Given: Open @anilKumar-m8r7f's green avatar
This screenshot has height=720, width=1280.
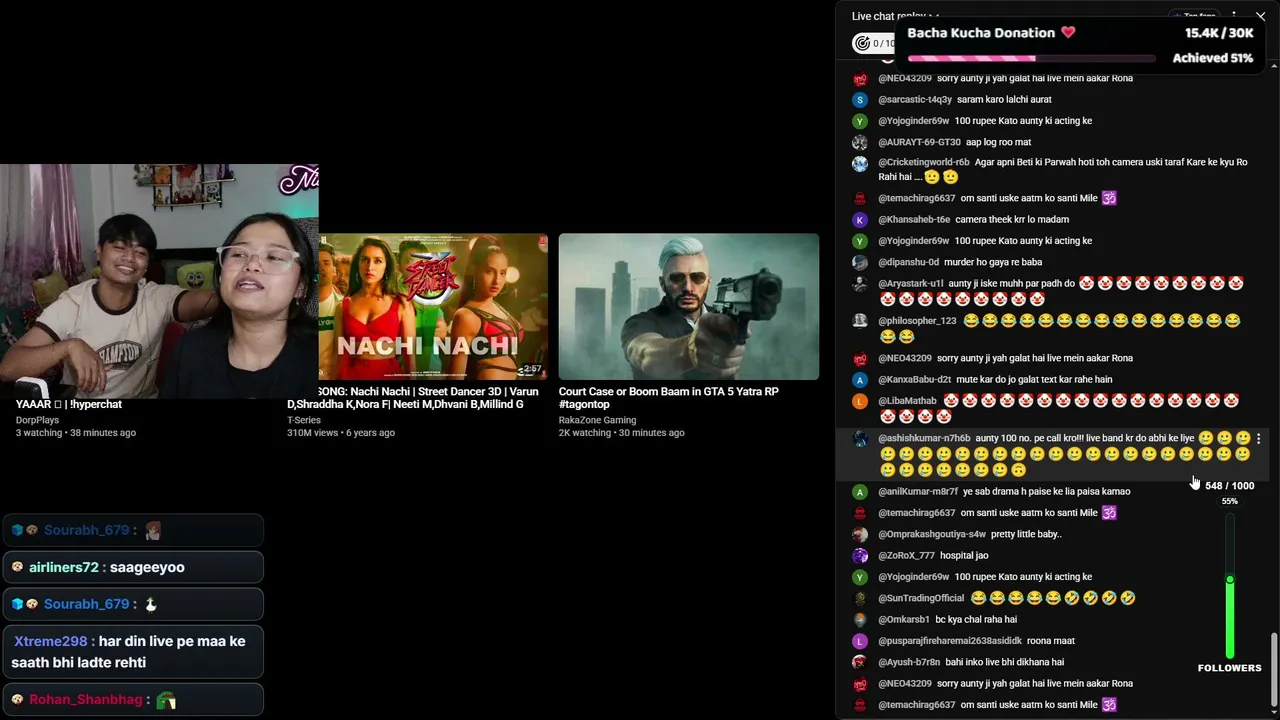Looking at the screenshot, I should pos(859,492).
